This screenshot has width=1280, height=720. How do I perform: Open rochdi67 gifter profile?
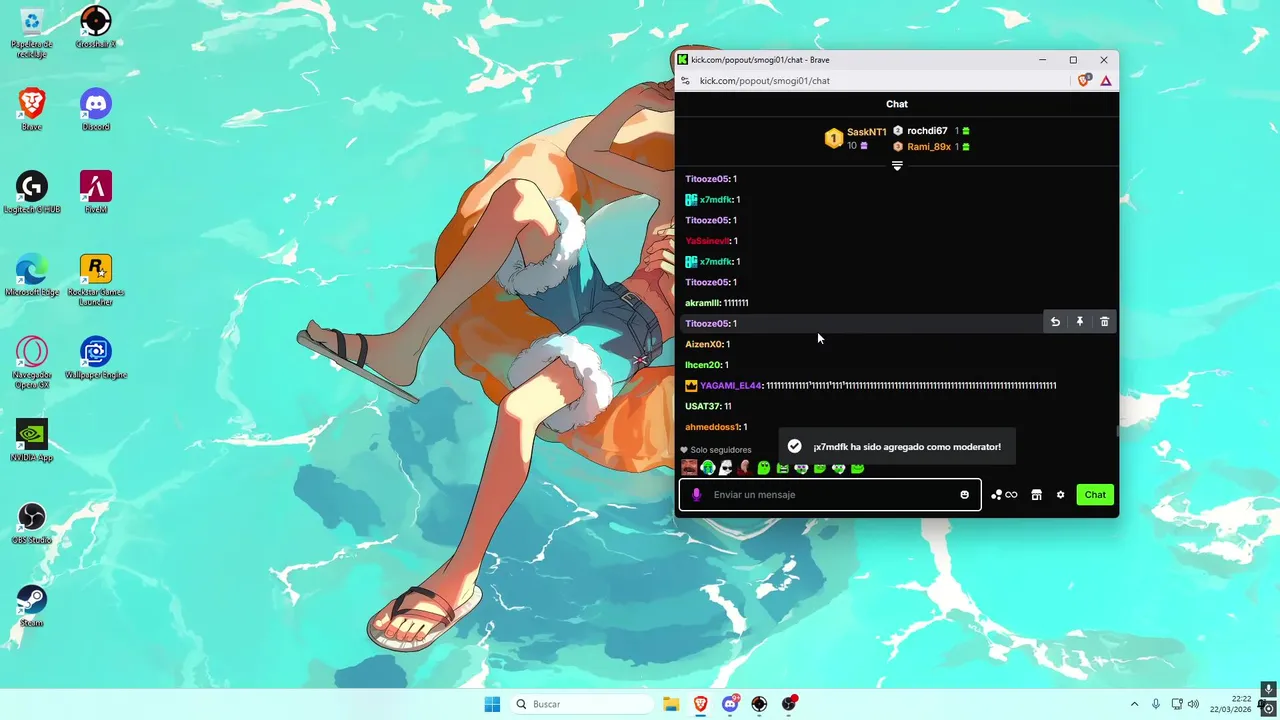(x=927, y=131)
